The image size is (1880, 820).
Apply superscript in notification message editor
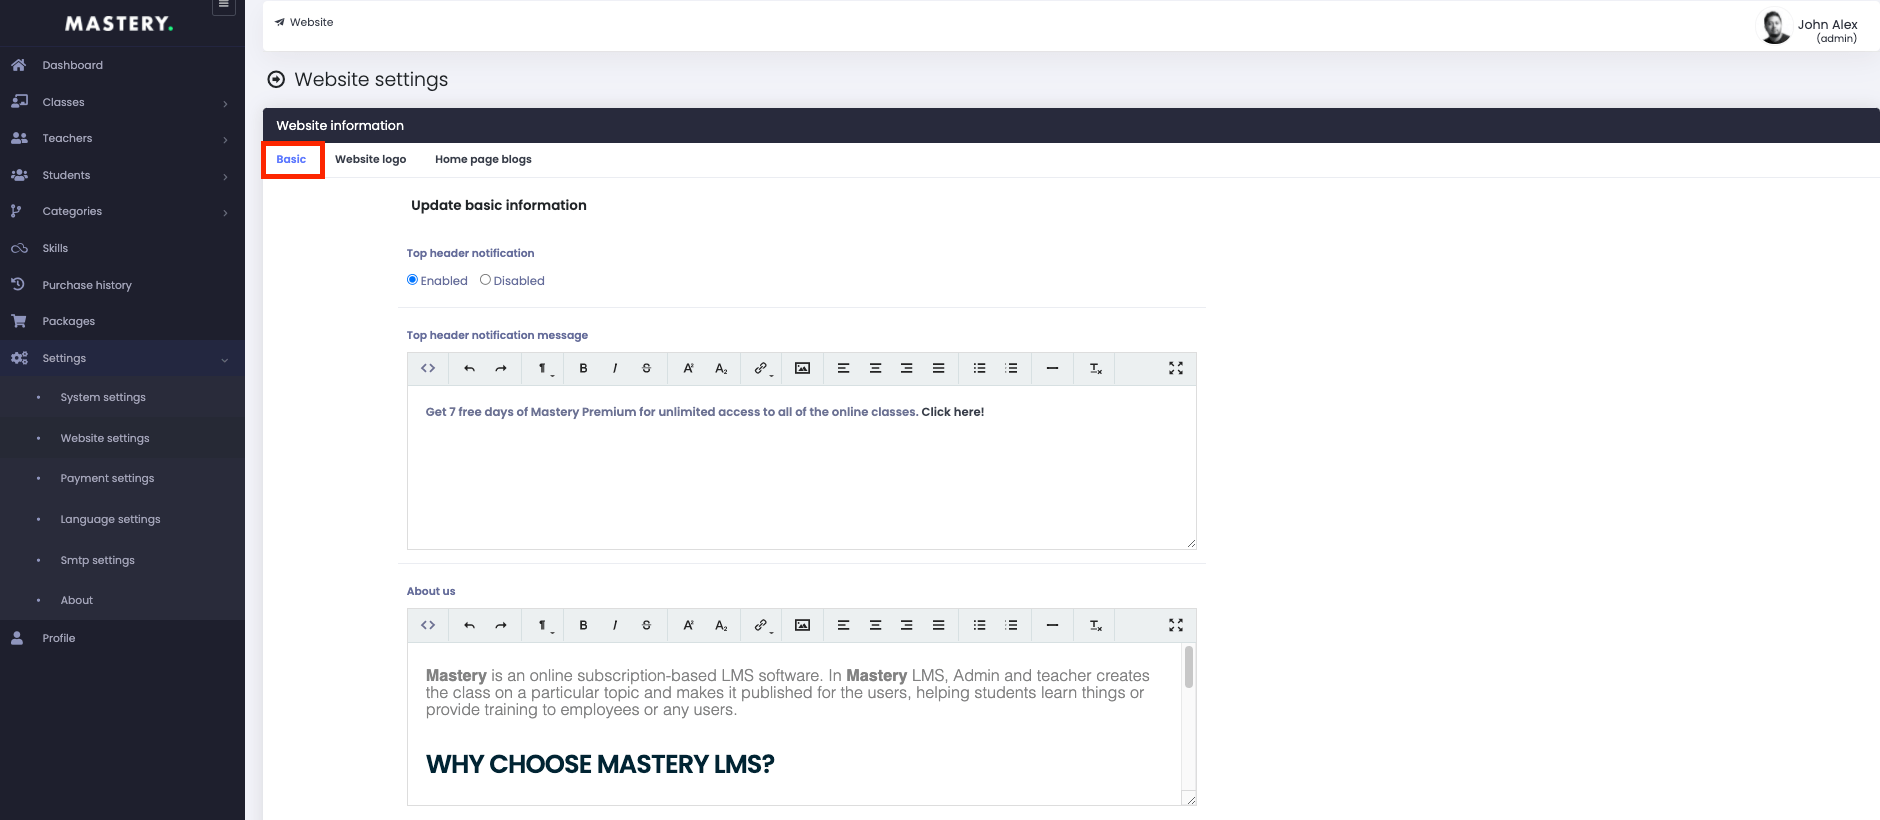[x=688, y=368]
